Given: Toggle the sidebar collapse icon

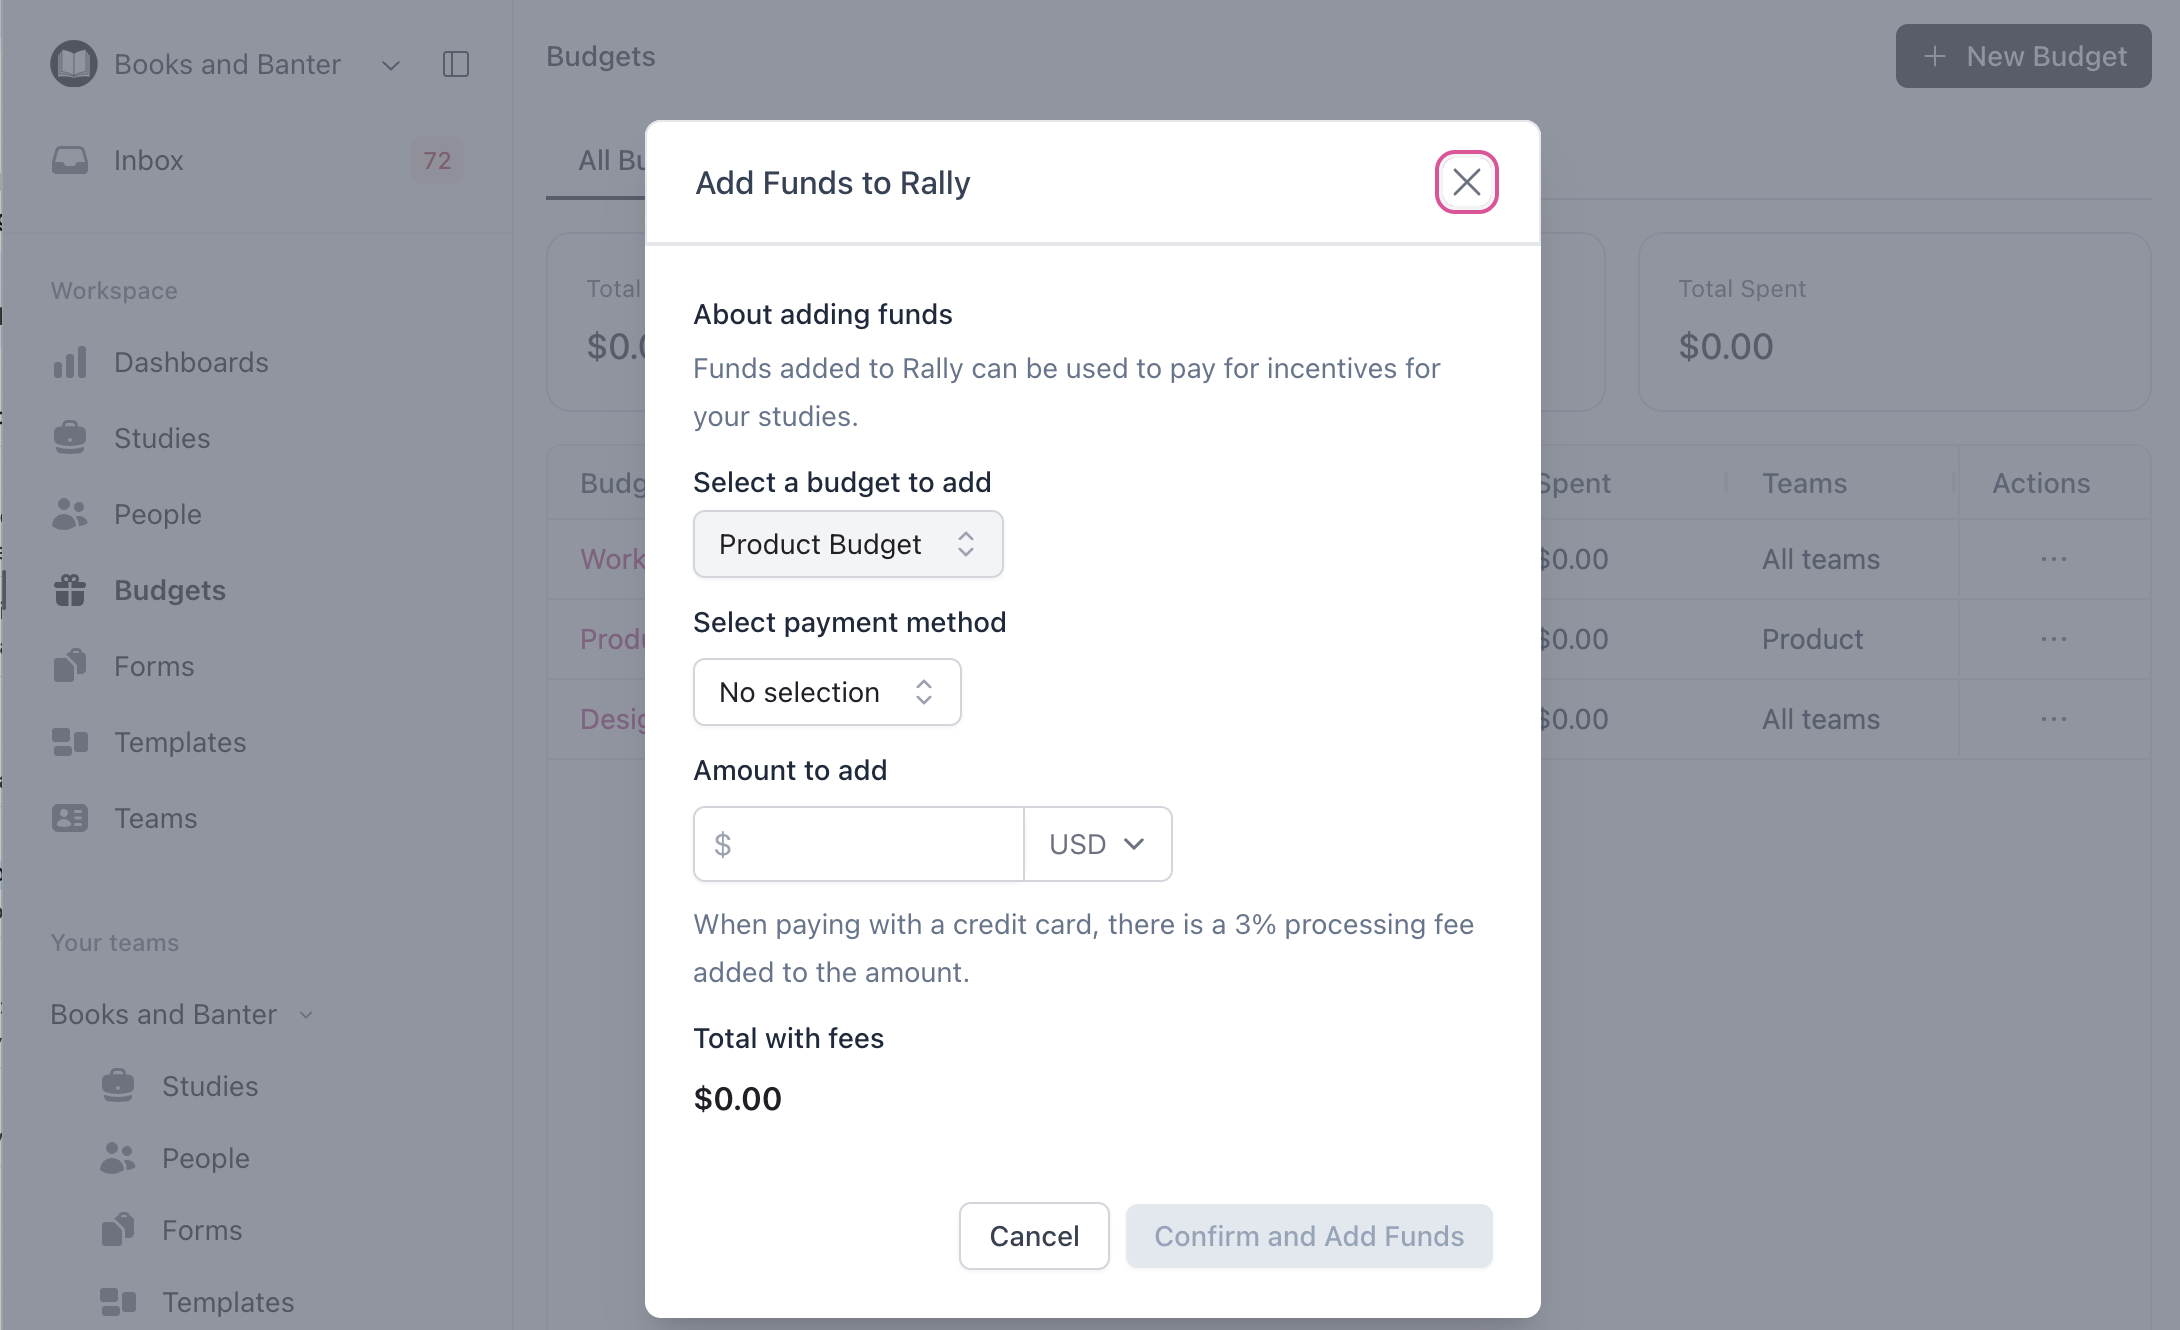Looking at the screenshot, I should [456, 64].
